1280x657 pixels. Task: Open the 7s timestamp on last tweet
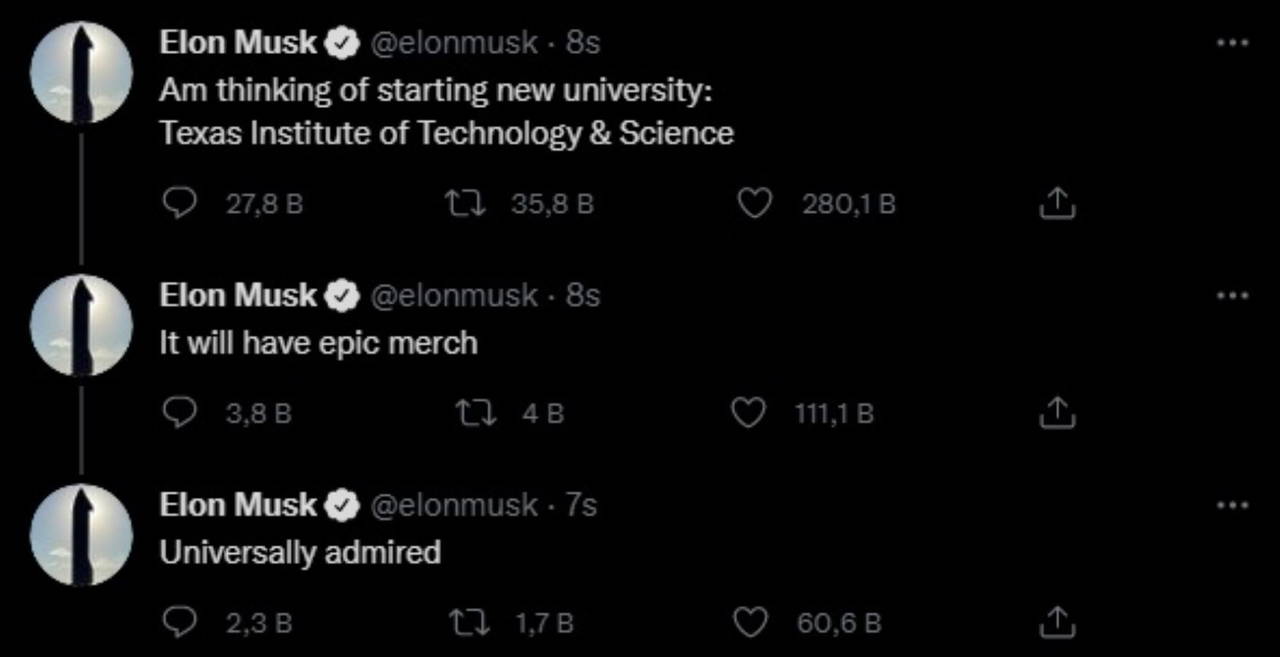pos(581,506)
